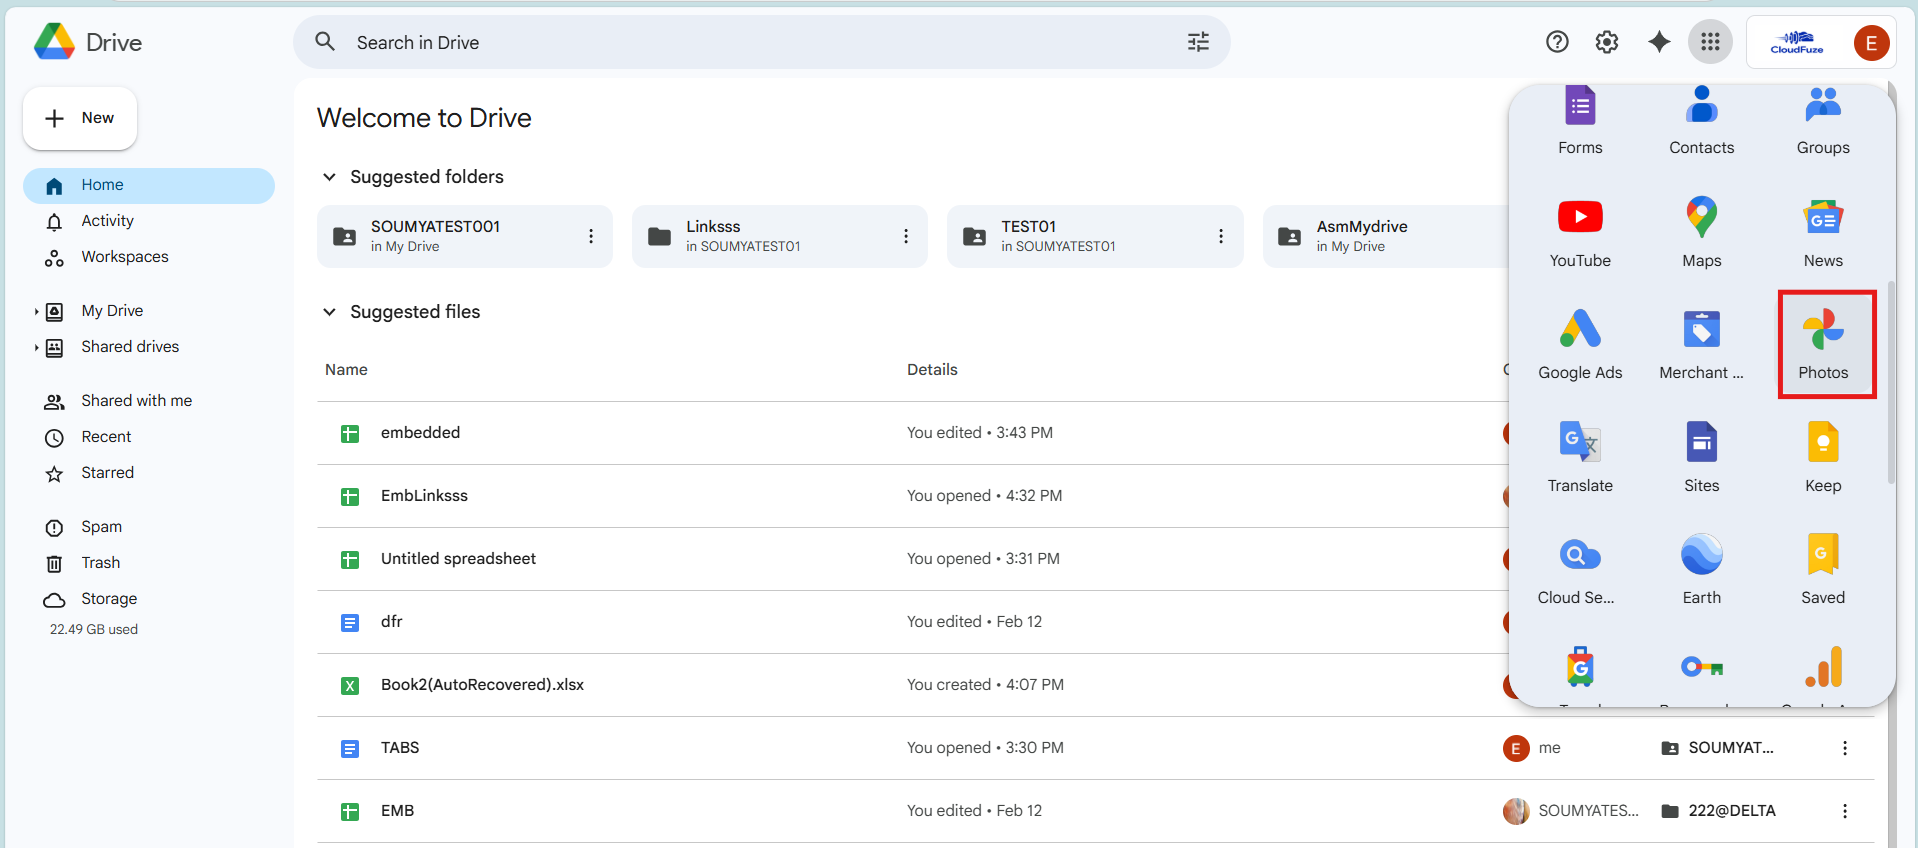
Task: Open Translate app
Action: coord(1580,458)
